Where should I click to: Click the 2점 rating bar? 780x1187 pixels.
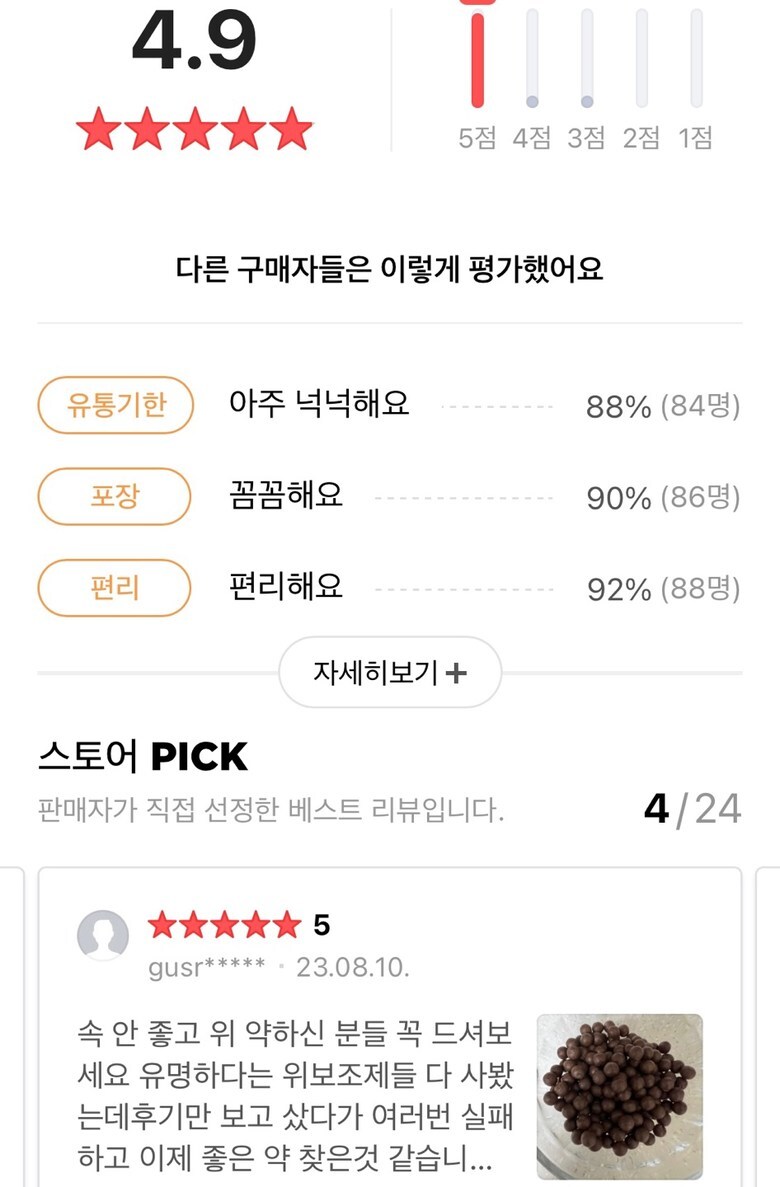point(641,58)
